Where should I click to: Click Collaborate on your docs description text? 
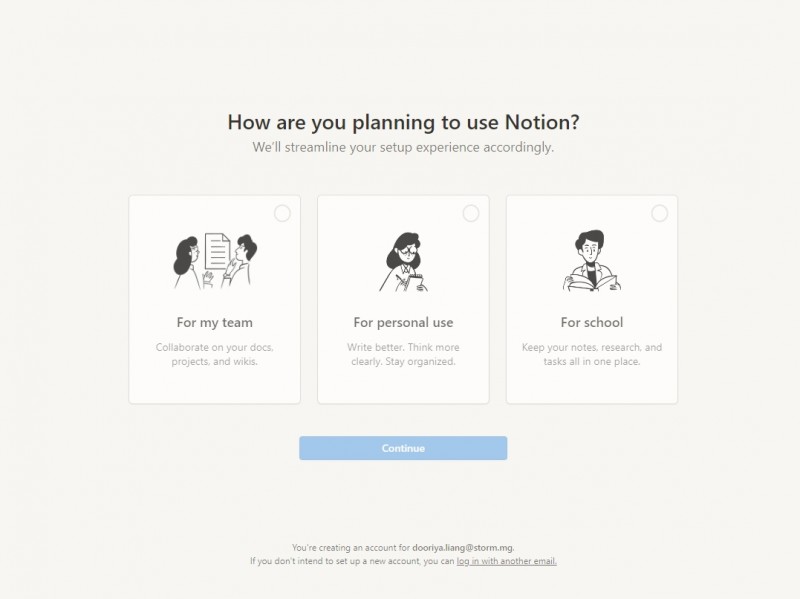point(215,354)
